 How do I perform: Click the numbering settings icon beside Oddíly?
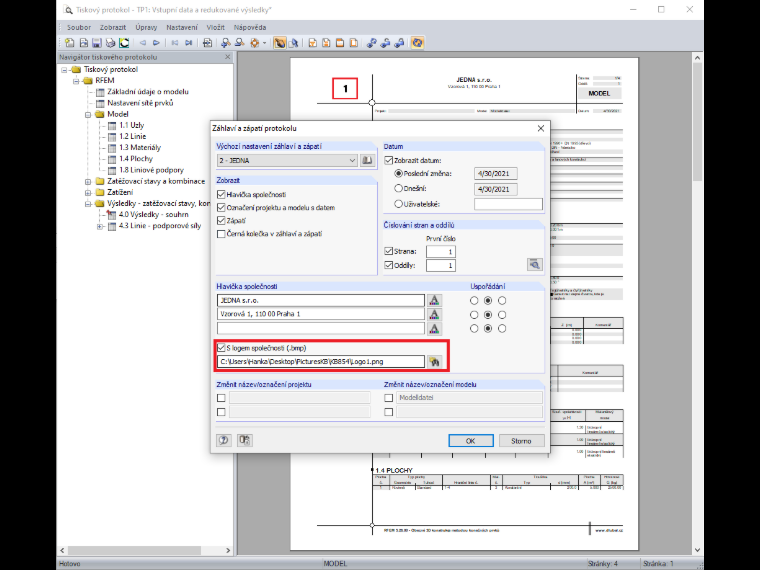tap(535, 265)
